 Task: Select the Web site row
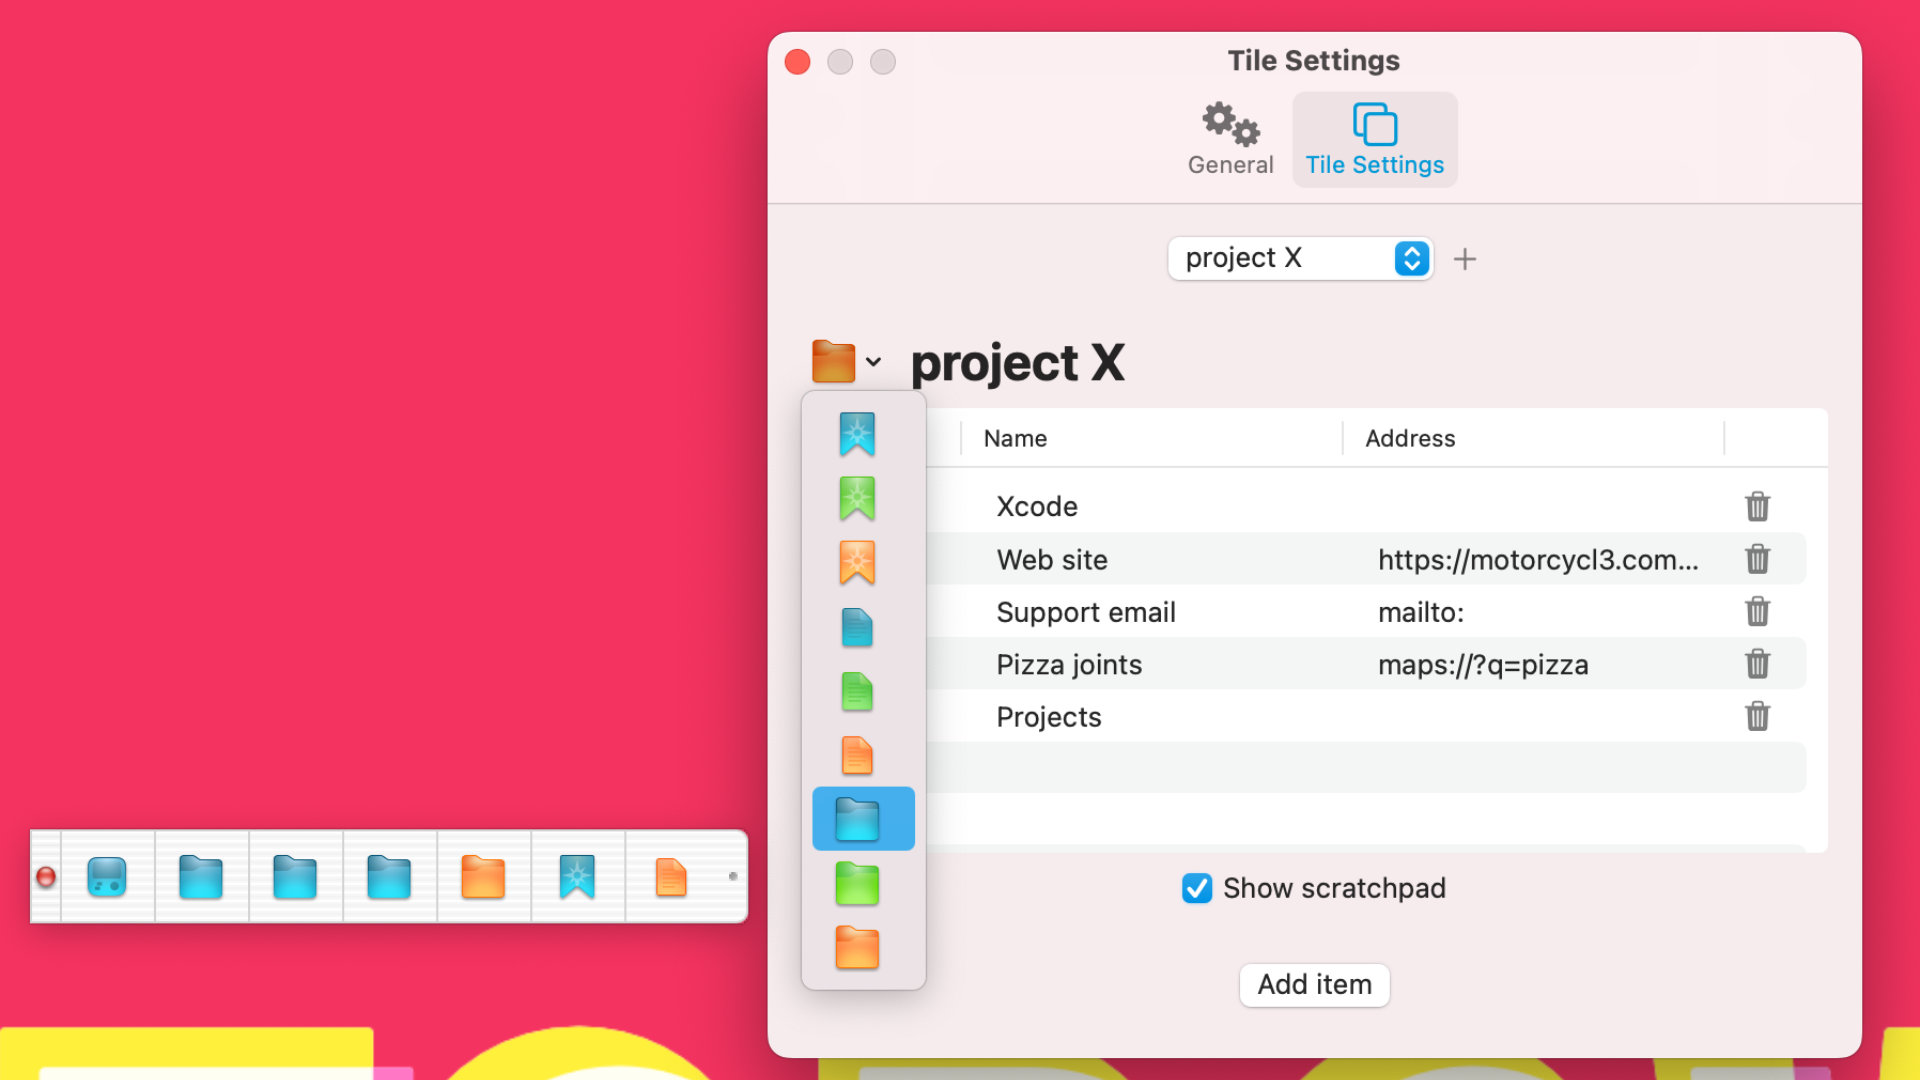click(1052, 560)
